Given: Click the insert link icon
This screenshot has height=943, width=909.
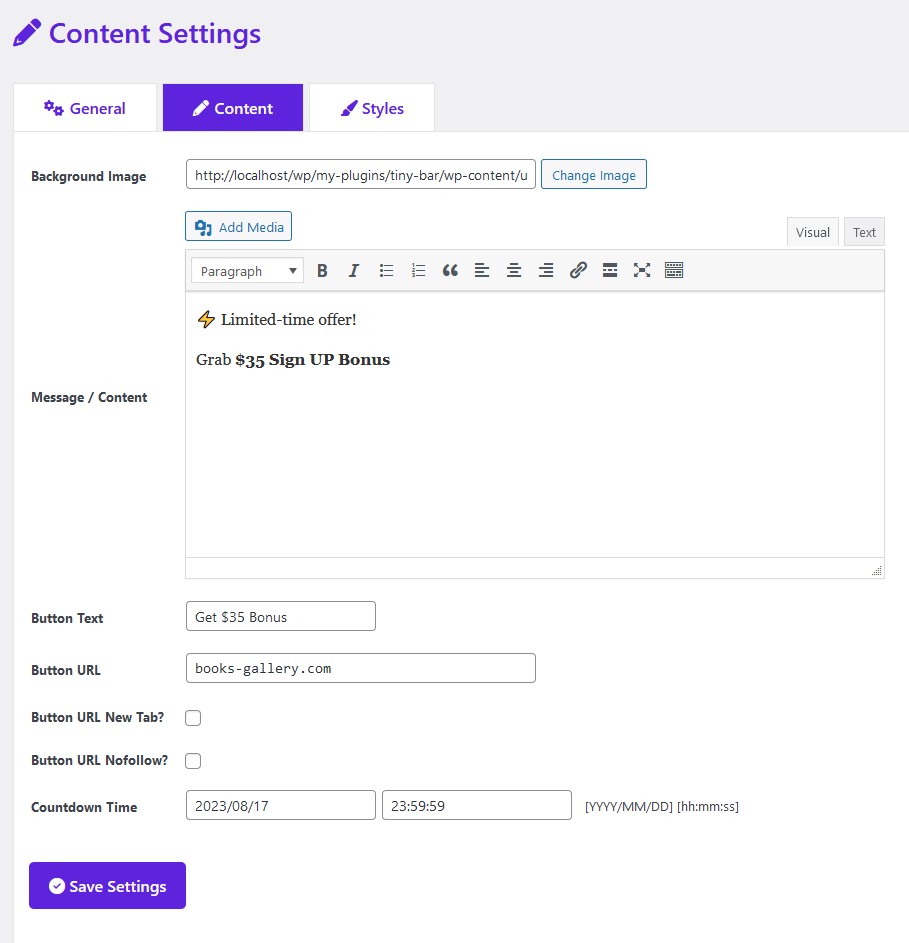Looking at the screenshot, I should click(x=578, y=270).
